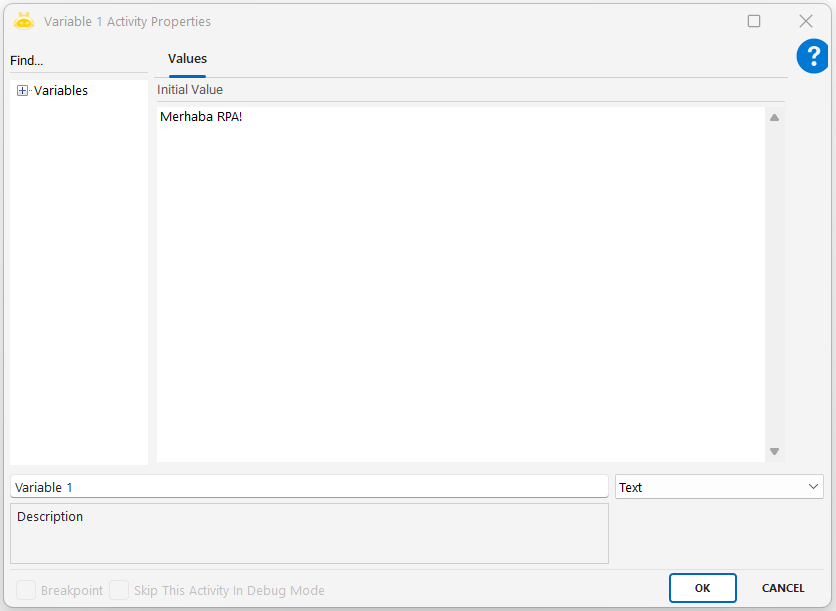Open the Text variable type dropdown
The height and width of the screenshot is (611, 836).
pos(719,487)
